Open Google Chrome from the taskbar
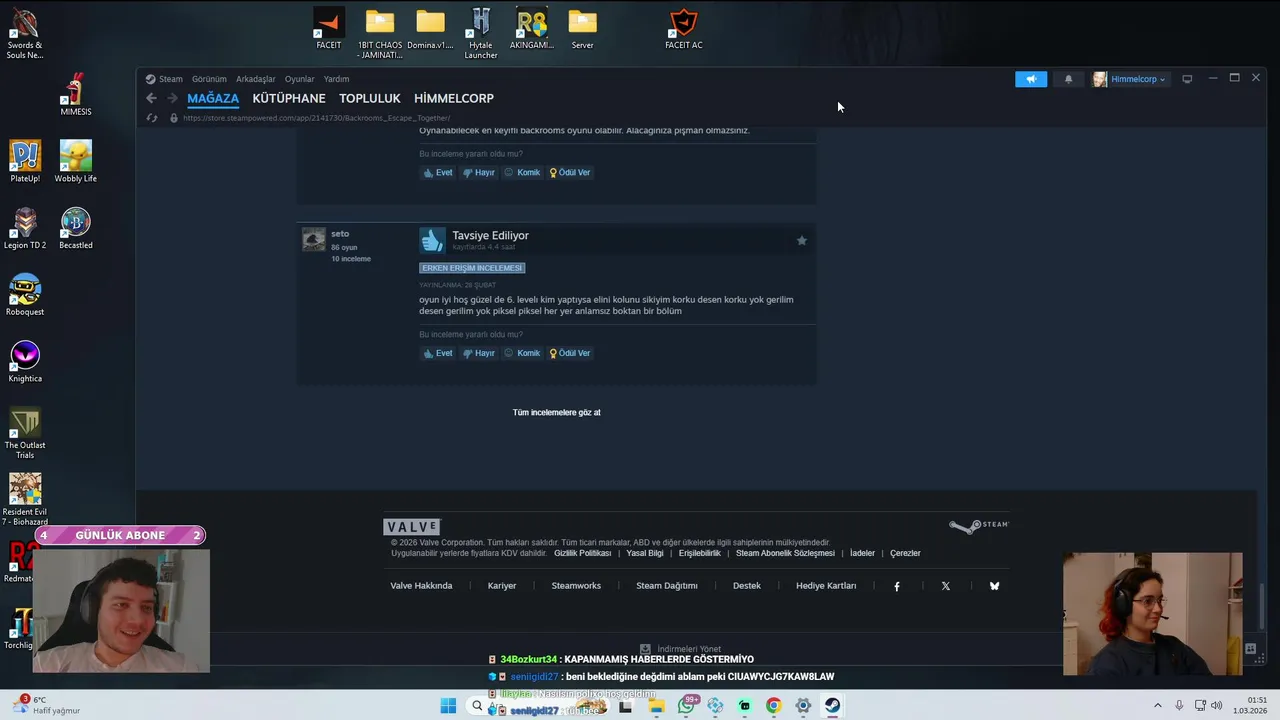 [x=773, y=706]
